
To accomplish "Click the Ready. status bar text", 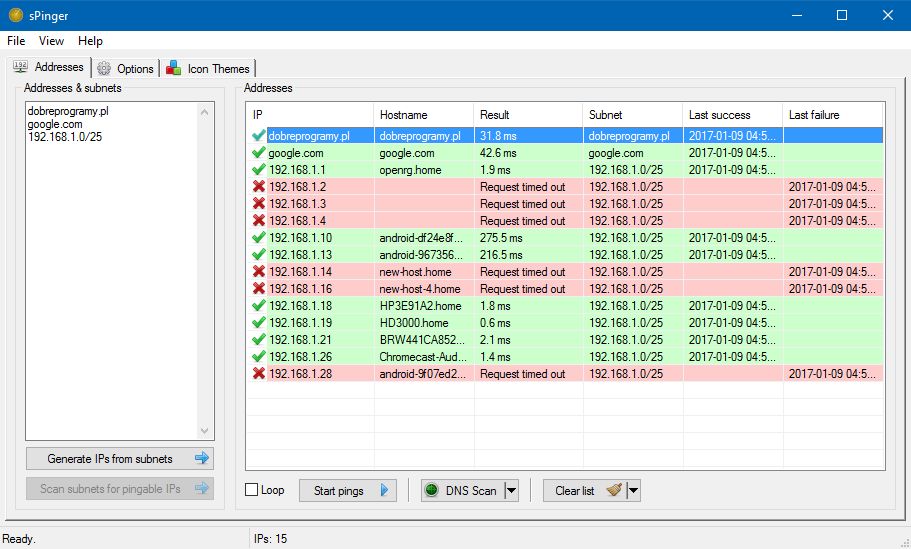I will [x=19, y=539].
